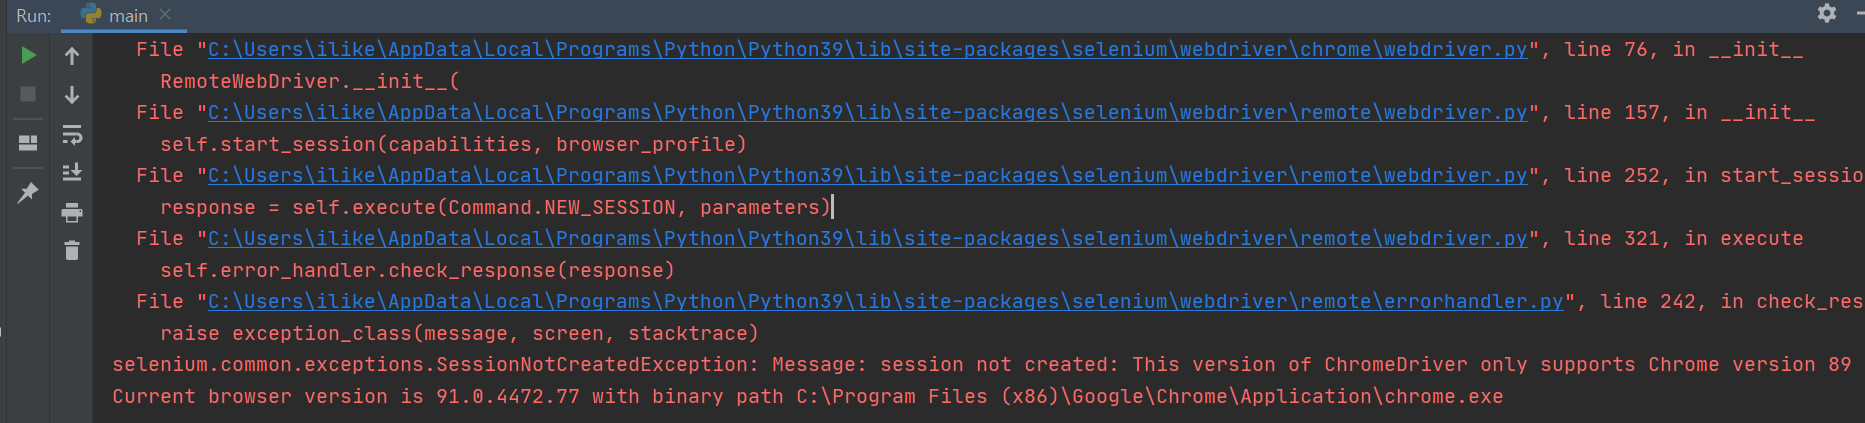Open the errorhandler.py file link
1865x423 pixels.
[x=885, y=302]
